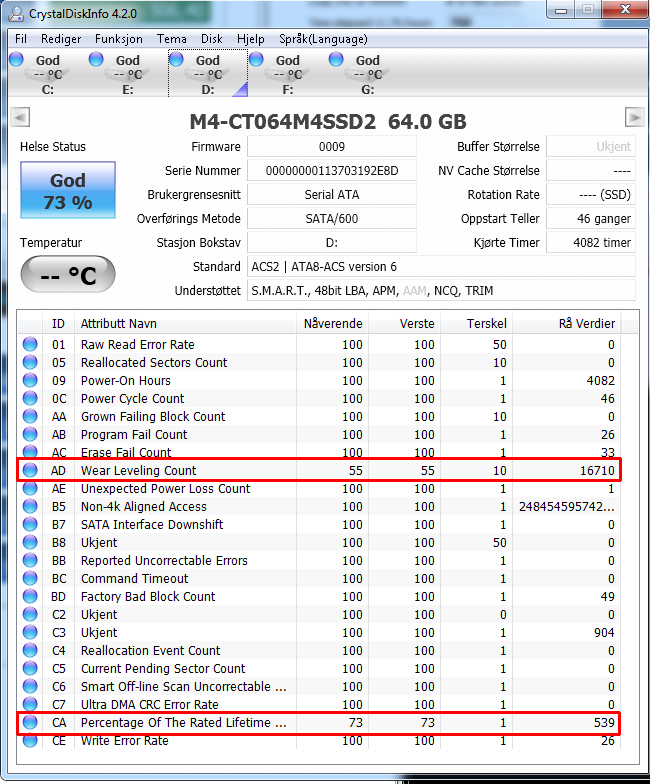This screenshot has width=650, height=784.
Task: Click status orb for SATA Interface Downshift
Action: coord(30,524)
